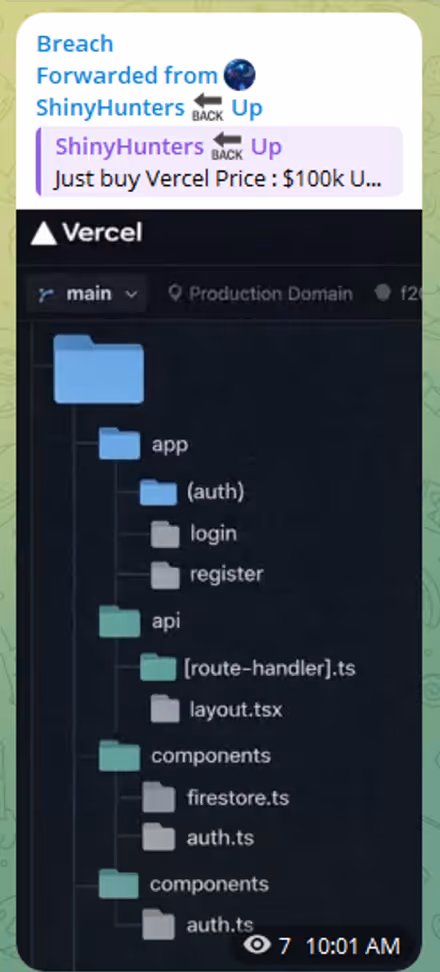This screenshot has width=440, height=972.
Task: Click the git branch icon beside main
Action: coord(46,294)
